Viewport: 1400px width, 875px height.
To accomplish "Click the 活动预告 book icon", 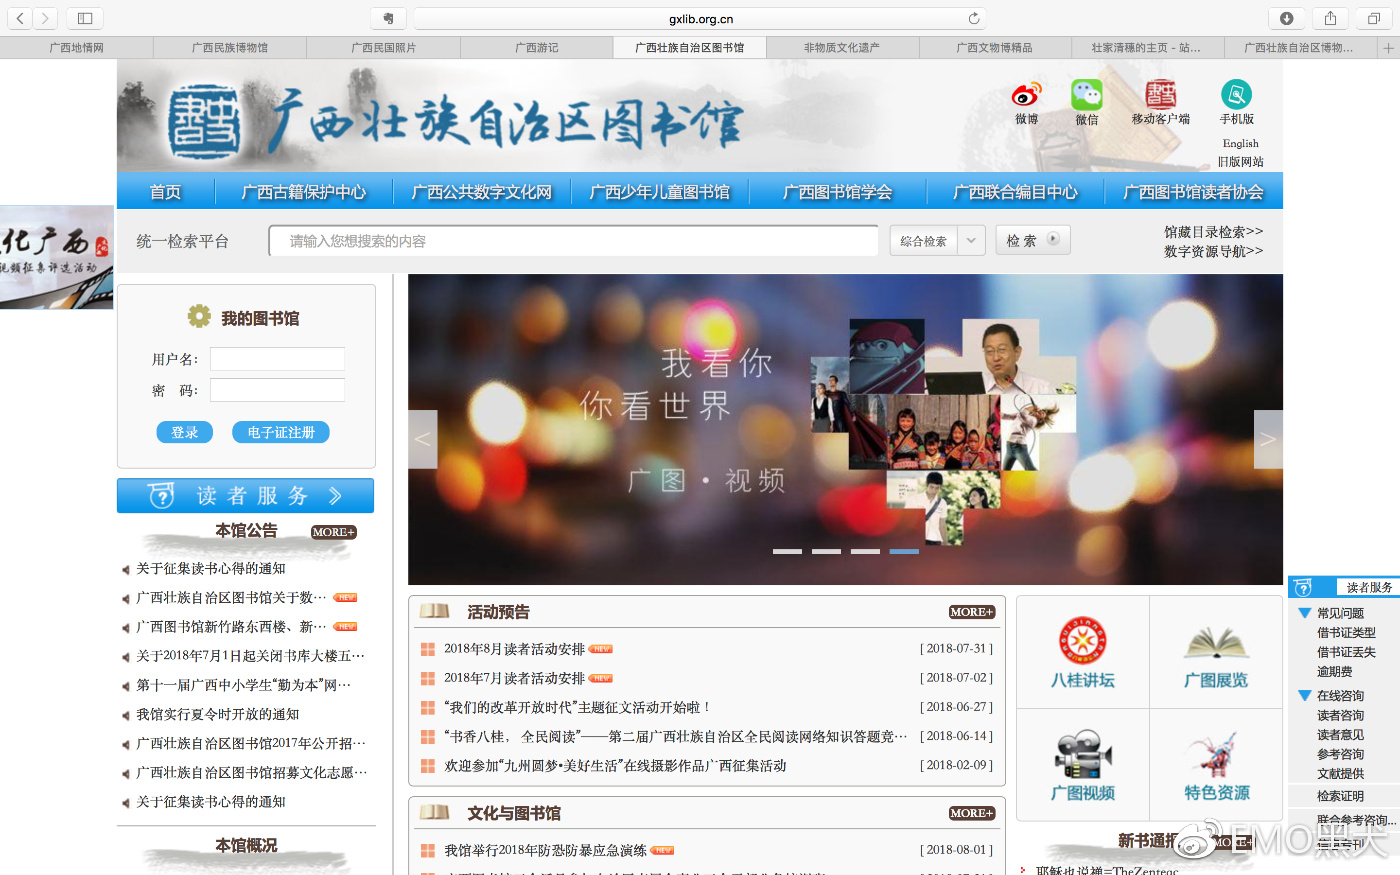I will tap(434, 611).
